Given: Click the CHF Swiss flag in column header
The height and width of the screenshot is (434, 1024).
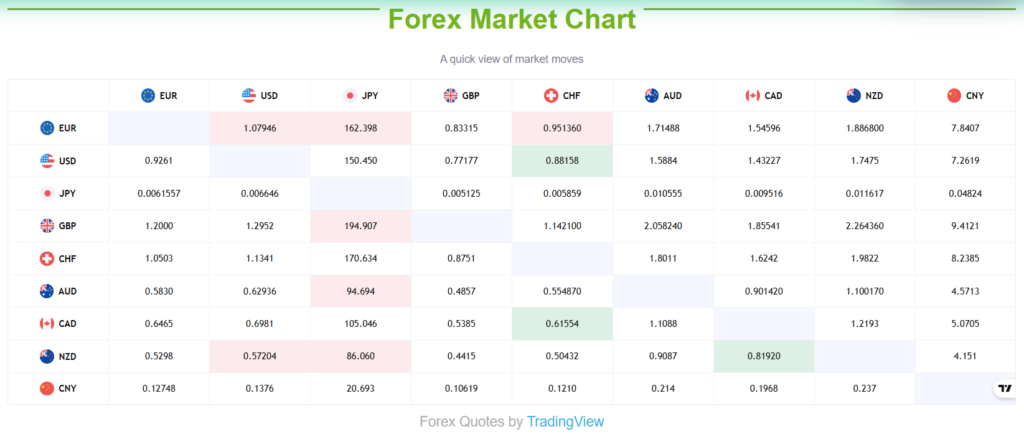Looking at the screenshot, I should [x=551, y=96].
